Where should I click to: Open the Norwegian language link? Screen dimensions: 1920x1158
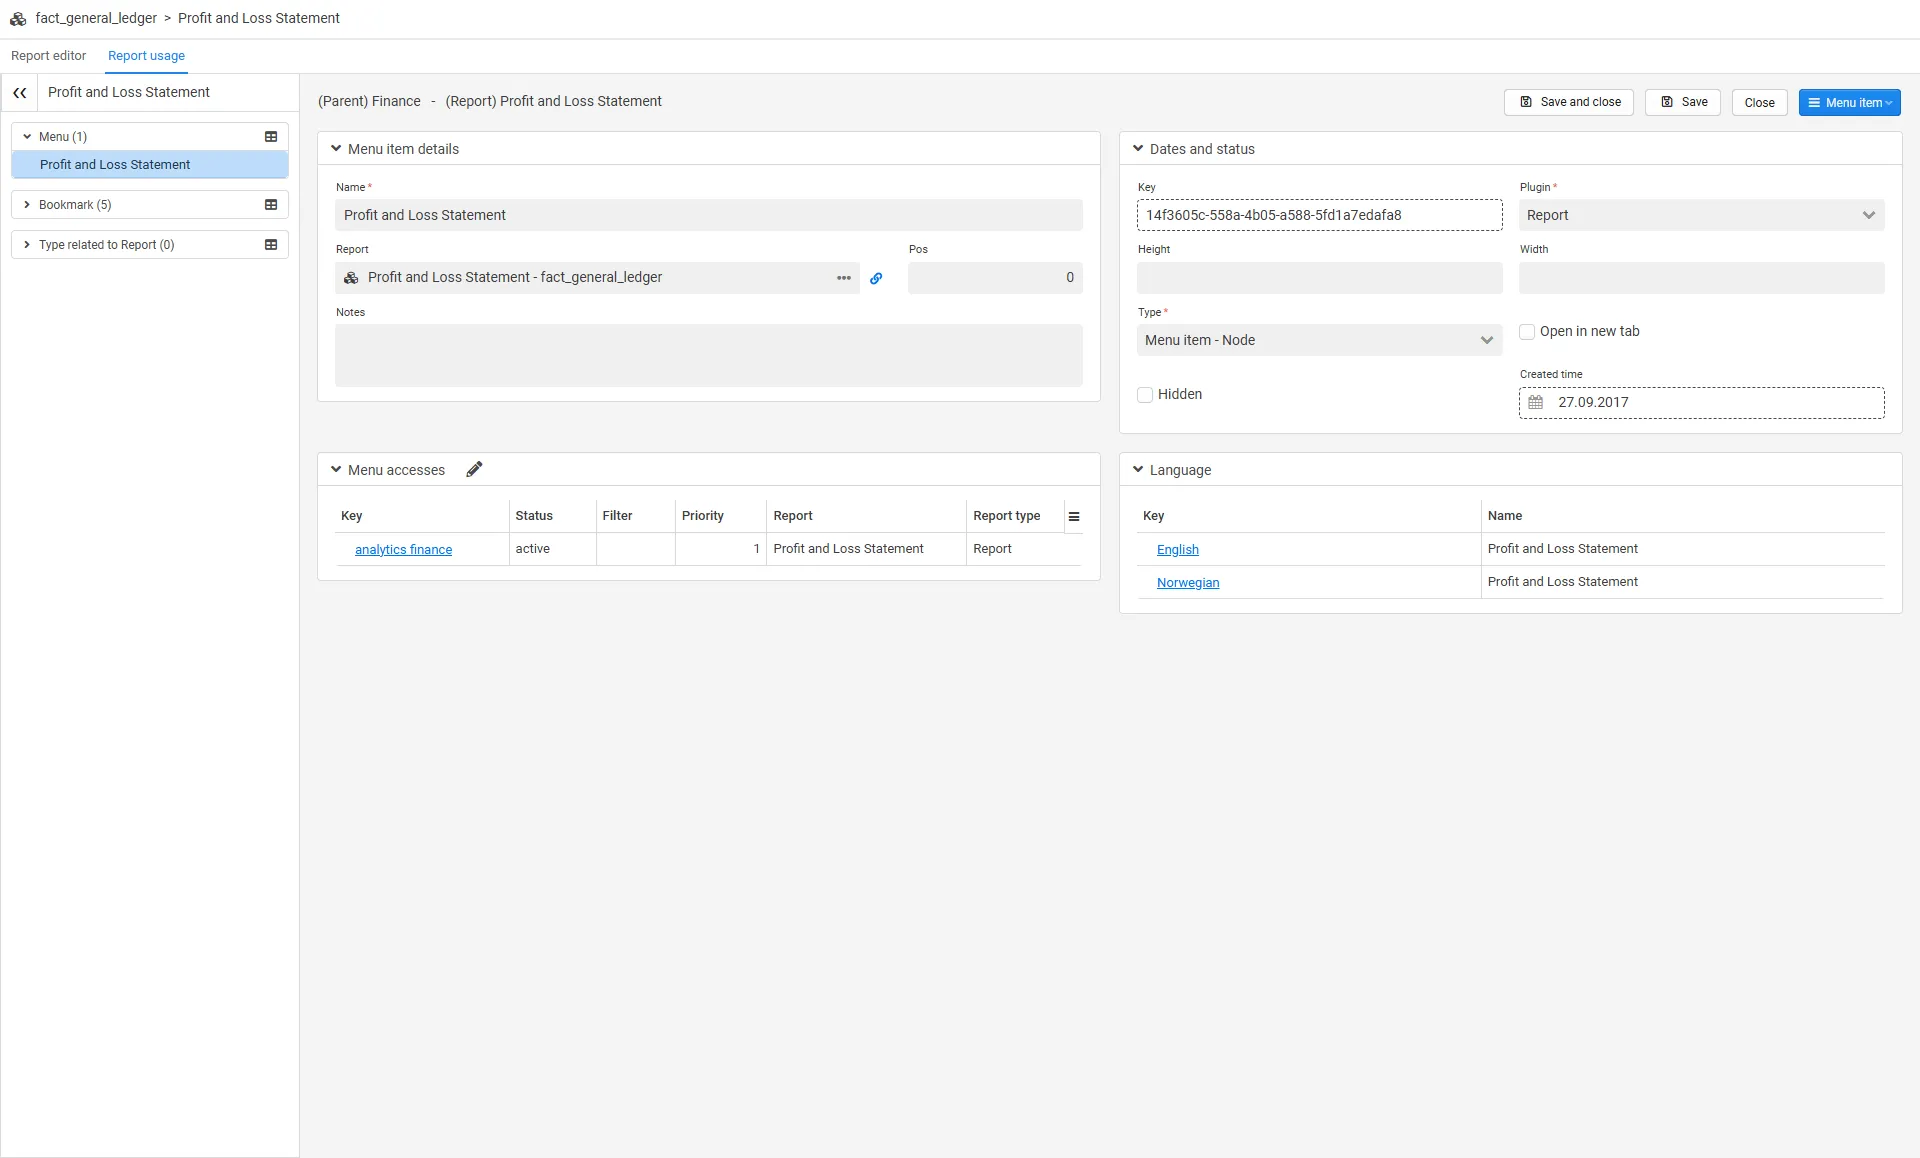click(1188, 583)
